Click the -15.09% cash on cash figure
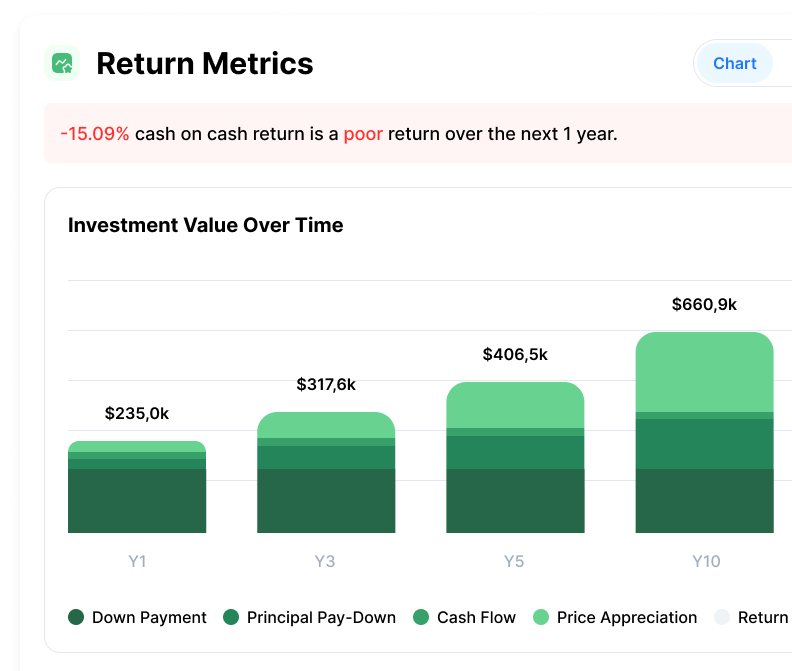 coord(94,134)
